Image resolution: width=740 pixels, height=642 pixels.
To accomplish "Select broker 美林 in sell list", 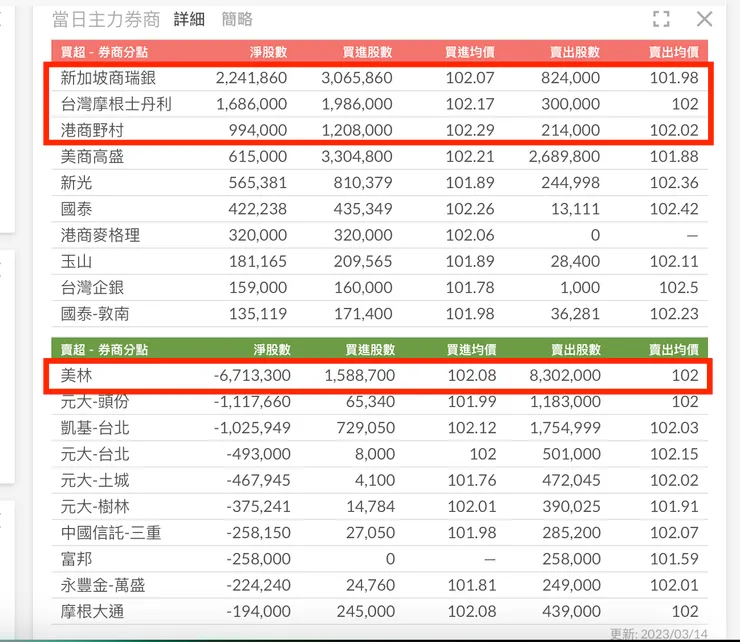I will point(76,375).
